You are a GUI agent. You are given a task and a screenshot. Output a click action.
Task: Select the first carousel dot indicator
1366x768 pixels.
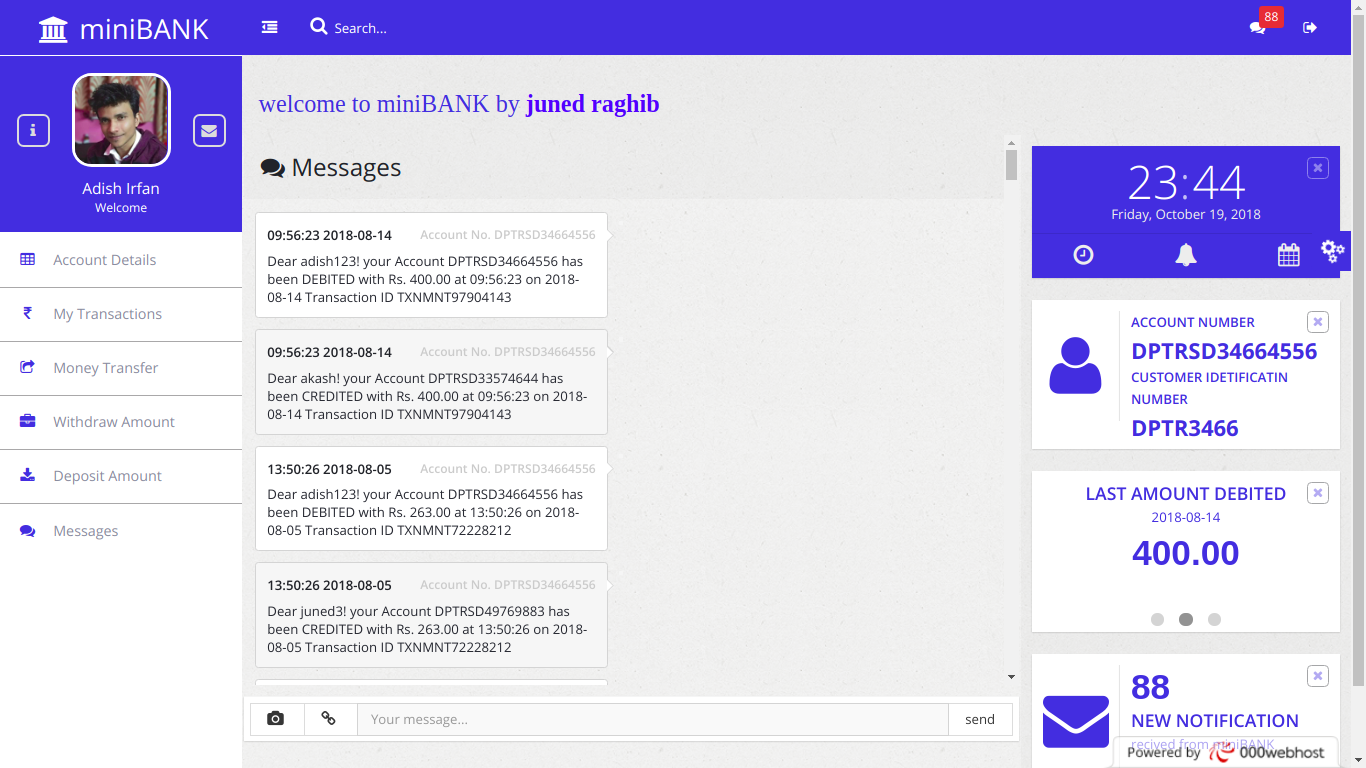1158,619
